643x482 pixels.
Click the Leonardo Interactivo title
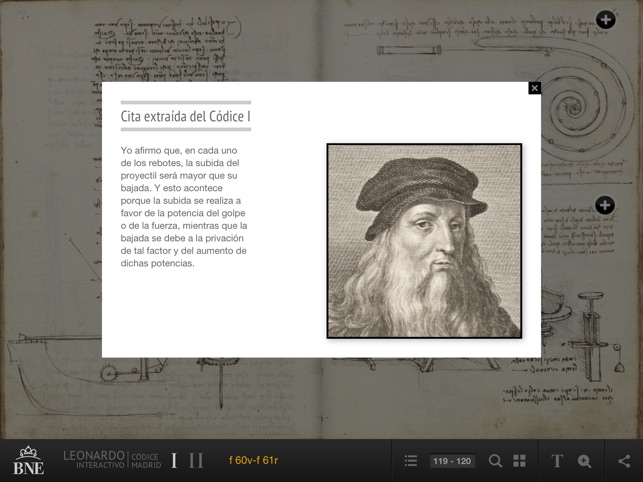pos(94,460)
